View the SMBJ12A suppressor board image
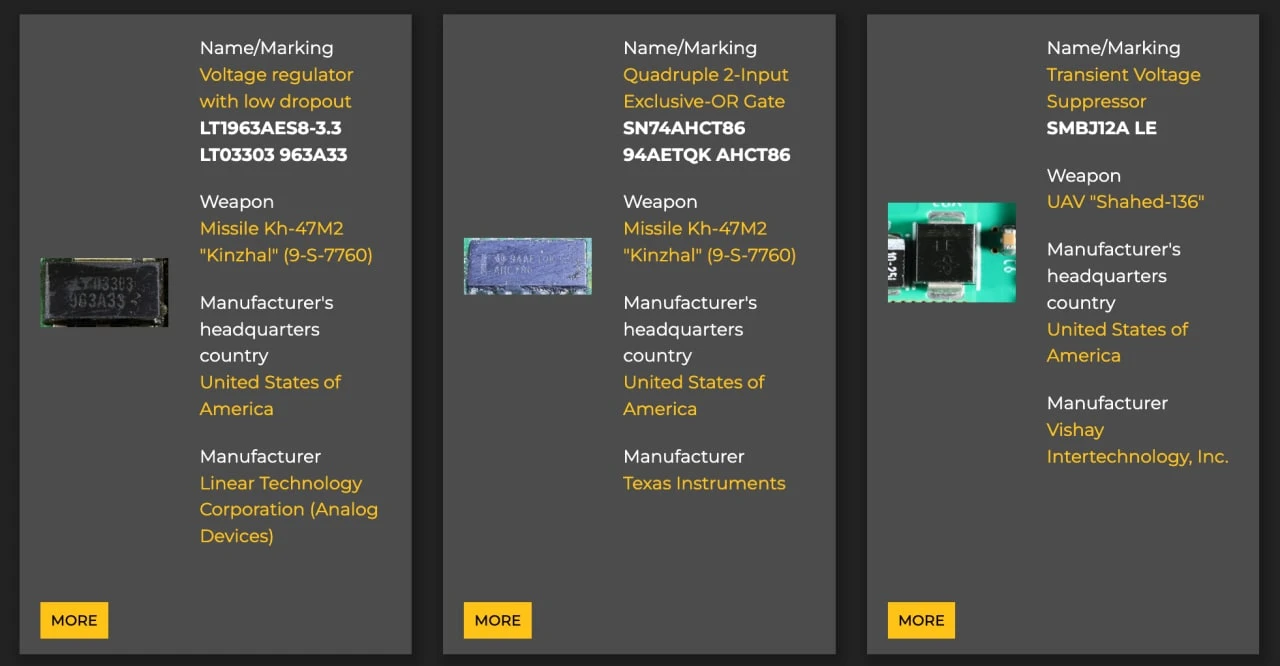 click(951, 252)
